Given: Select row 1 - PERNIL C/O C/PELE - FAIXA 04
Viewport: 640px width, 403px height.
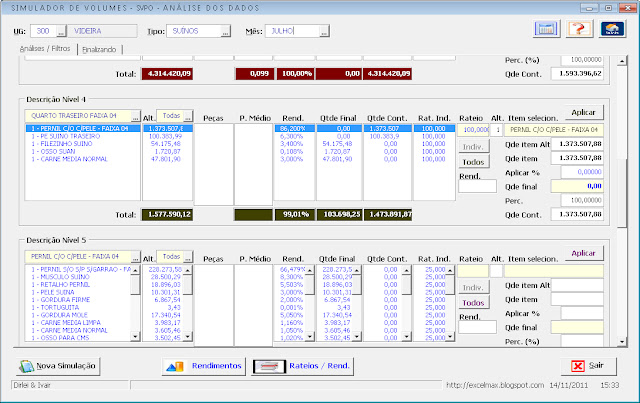Looking at the screenshot, I should point(83,129).
